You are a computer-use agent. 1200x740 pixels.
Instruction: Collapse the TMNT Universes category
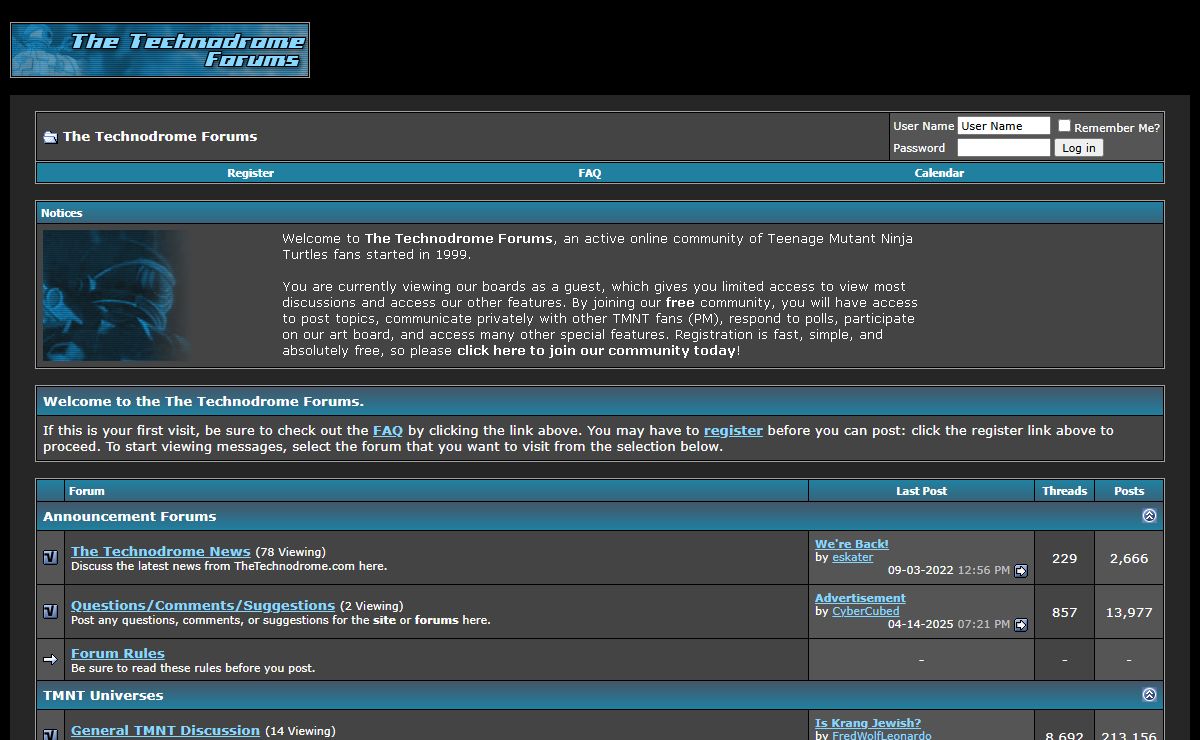[1149, 695]
